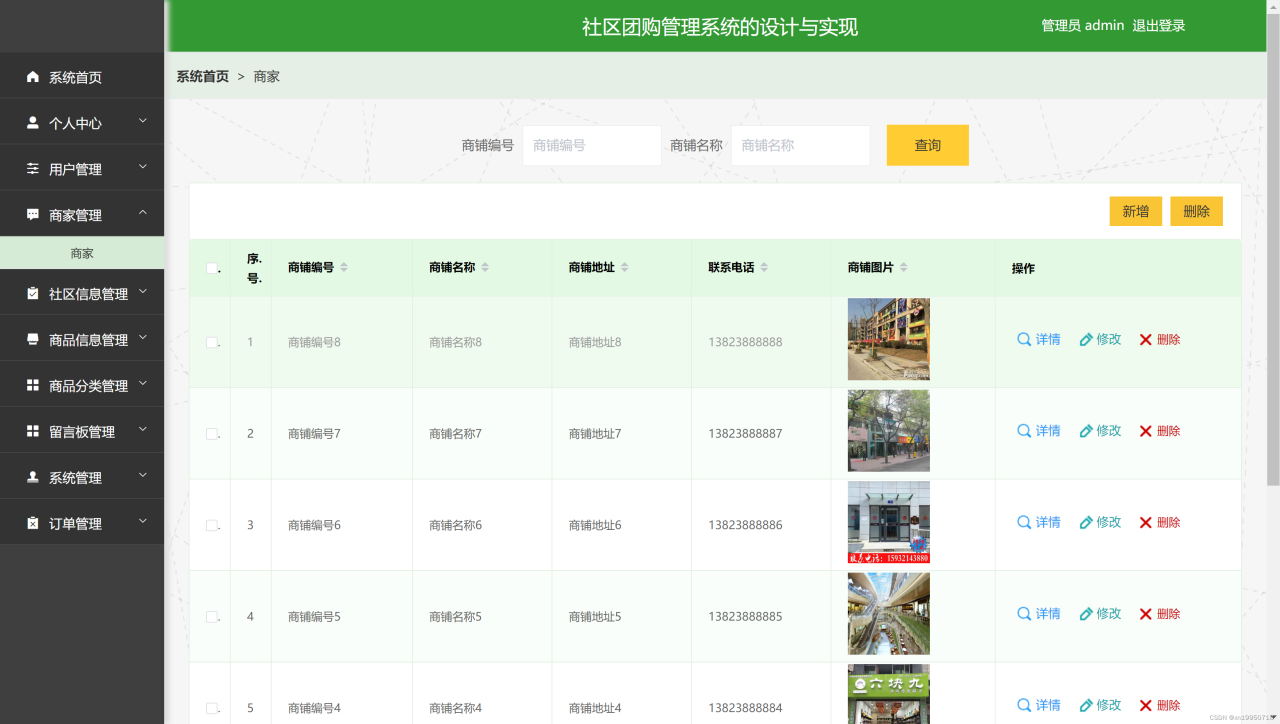Check the checkbox for row 商铺编号4

(212, 708)
